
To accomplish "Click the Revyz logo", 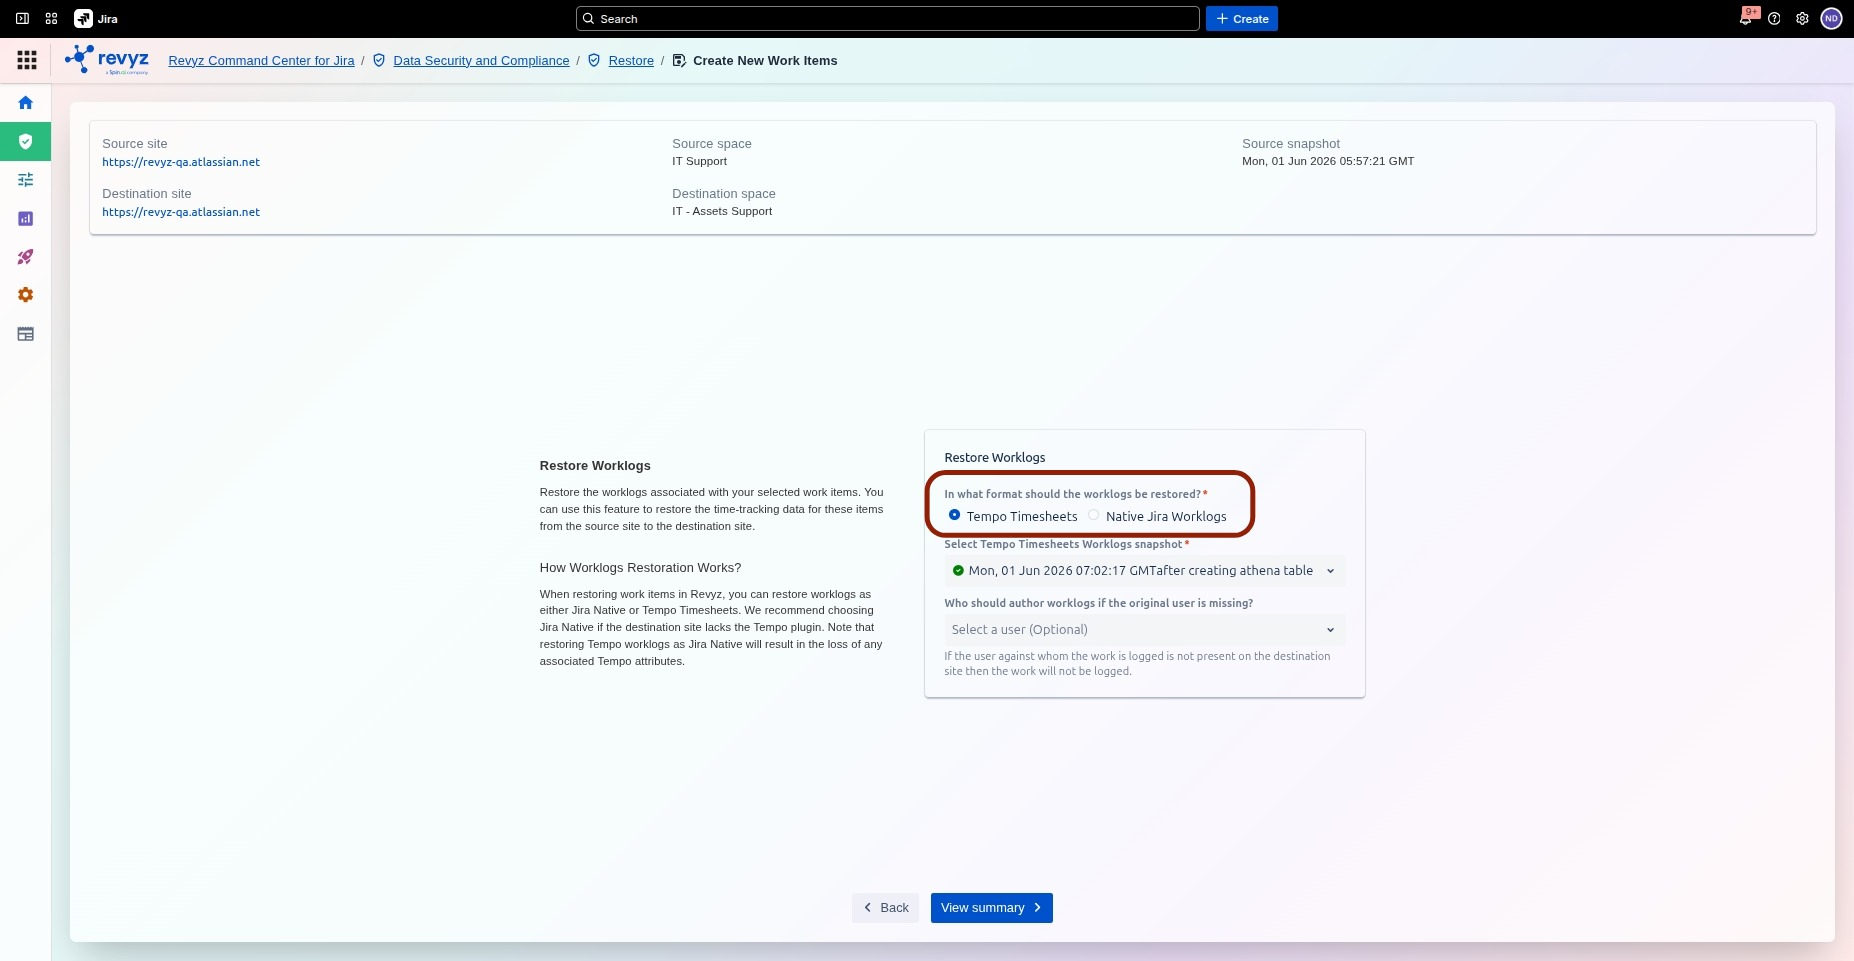I will pos(107,60).
